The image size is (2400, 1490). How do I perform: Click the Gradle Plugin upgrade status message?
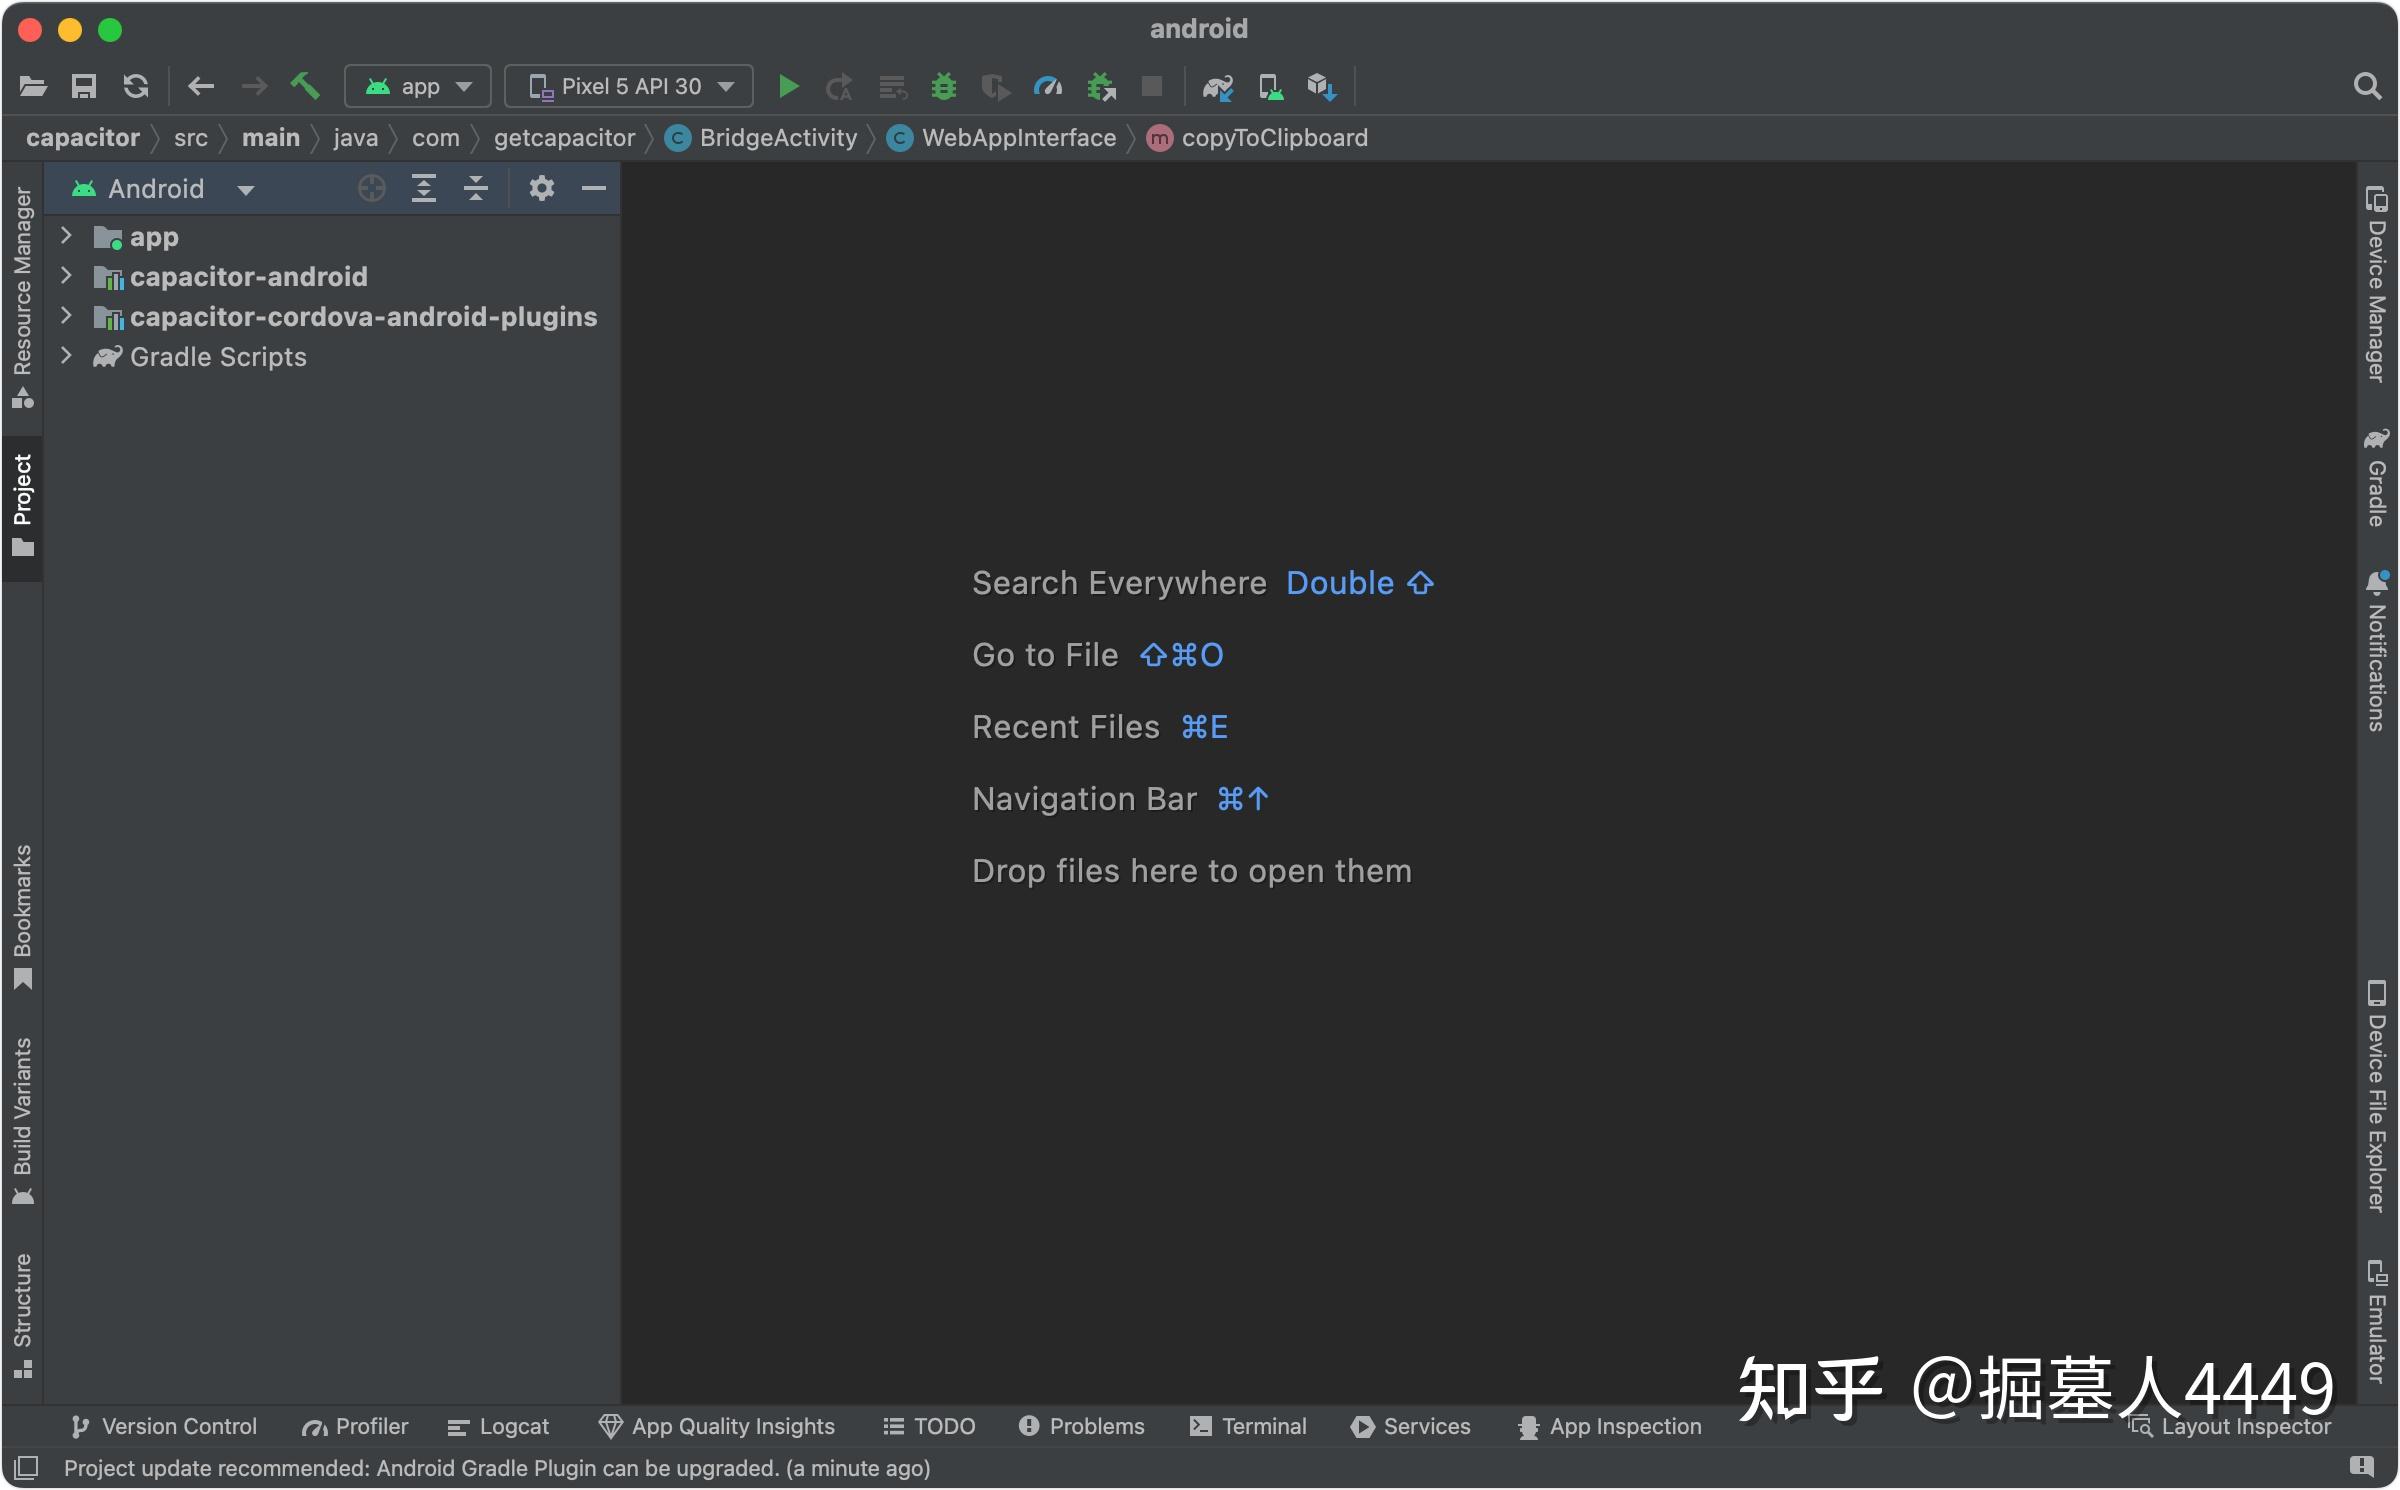pyautogui.click(x=497, y=1468)
